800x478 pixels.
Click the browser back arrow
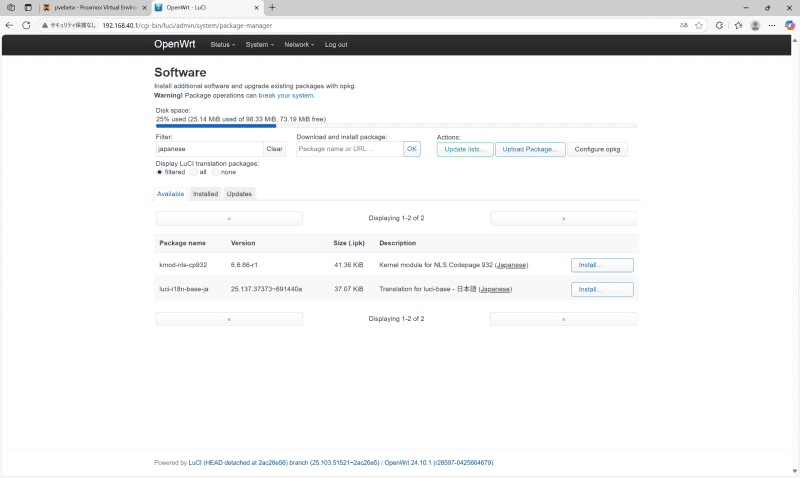pyautogui.click(x=10, y=25)
